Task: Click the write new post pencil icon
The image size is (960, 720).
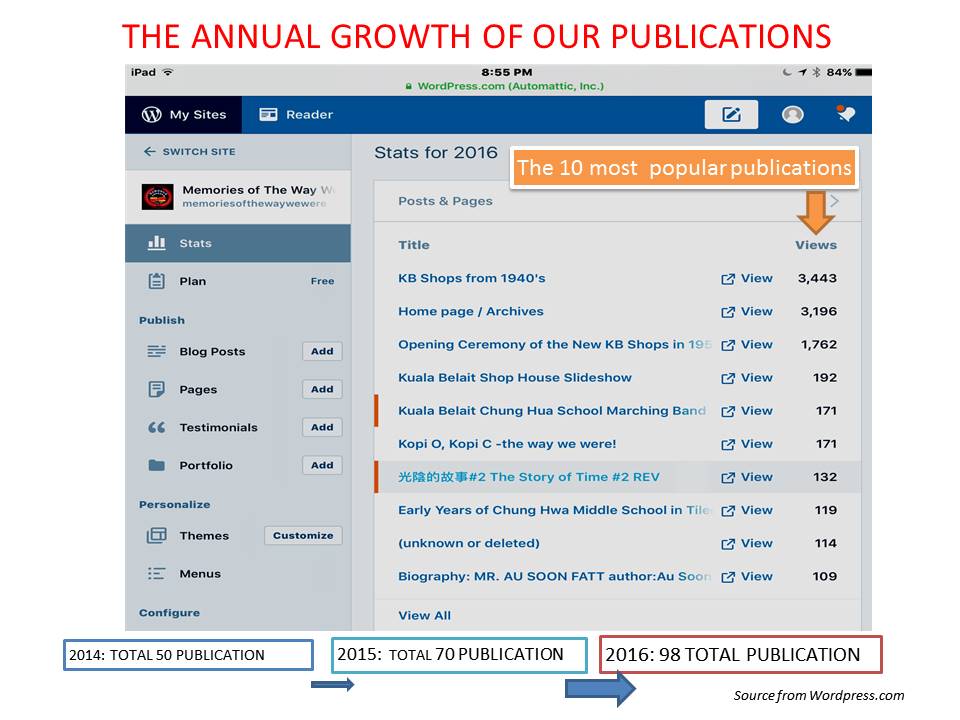Action: coord(731,115)
